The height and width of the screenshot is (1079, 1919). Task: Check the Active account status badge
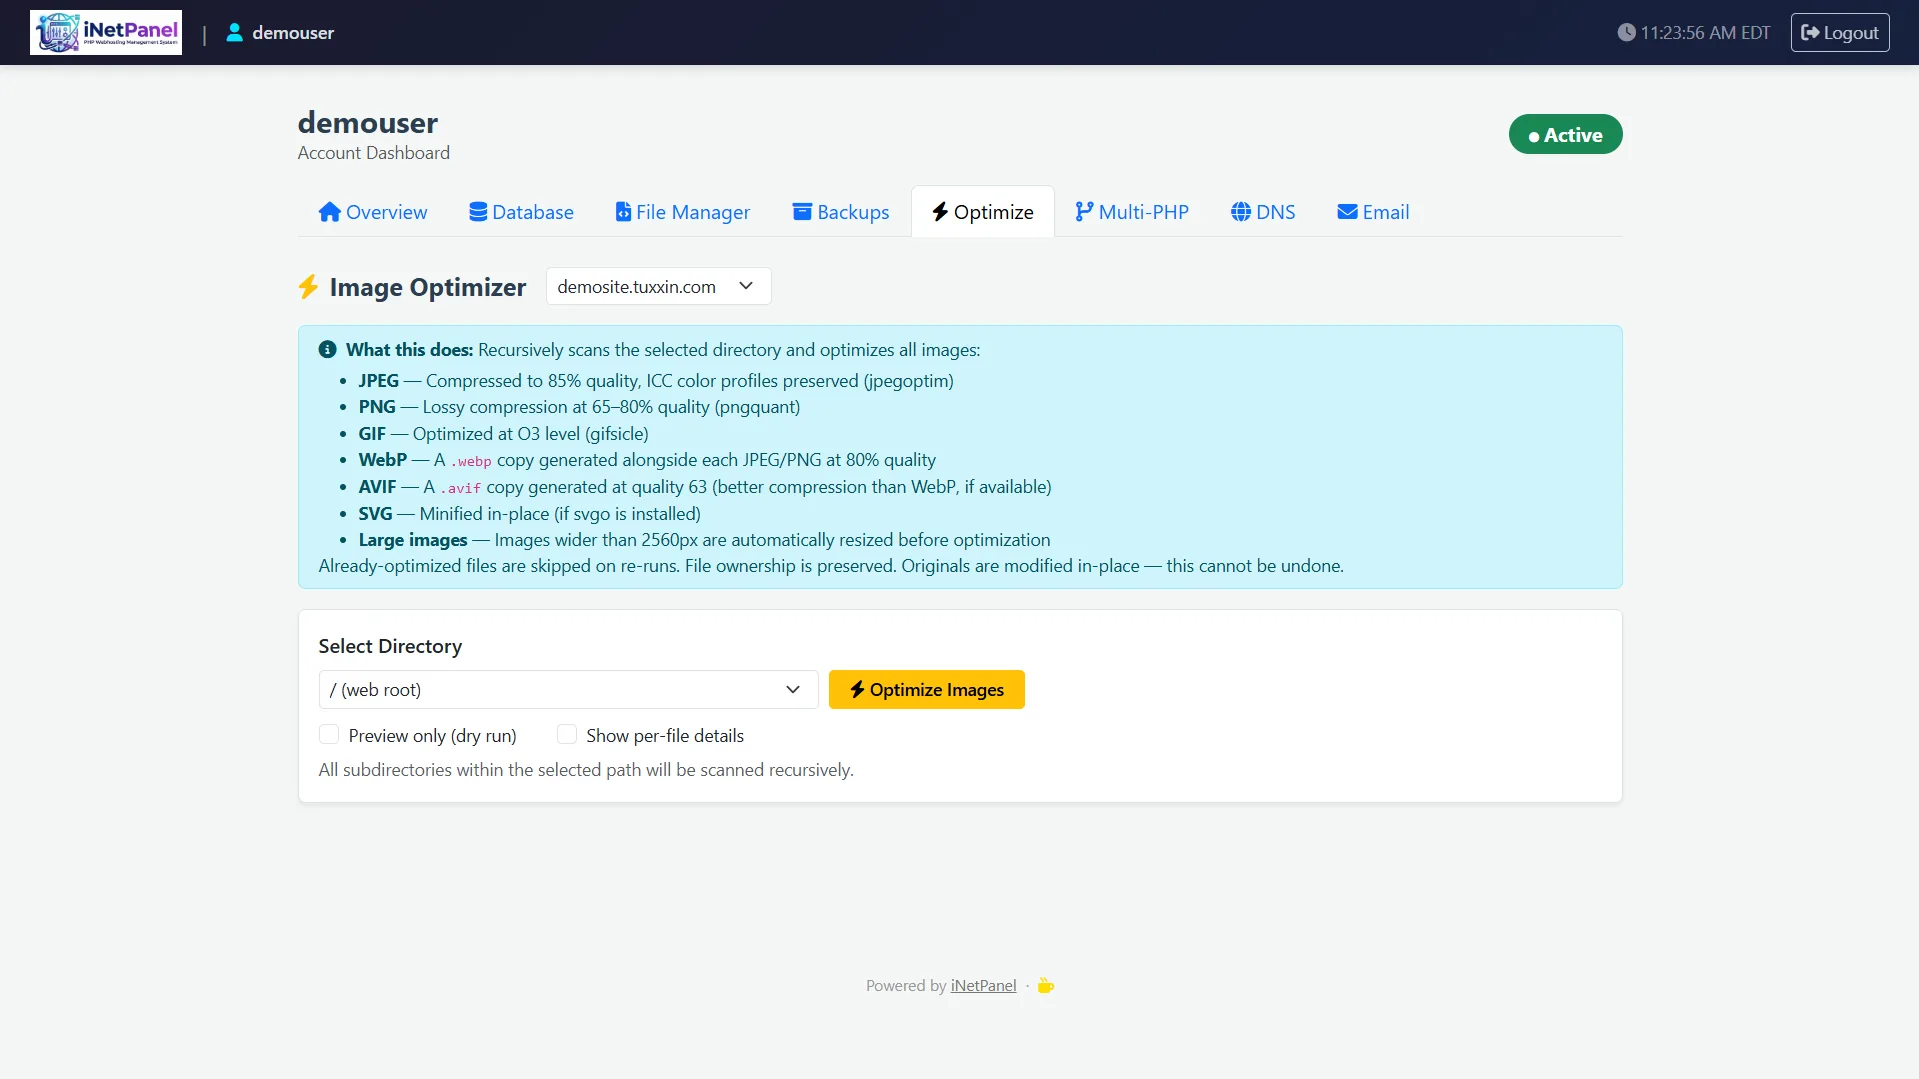click(x=1564, y=133)
